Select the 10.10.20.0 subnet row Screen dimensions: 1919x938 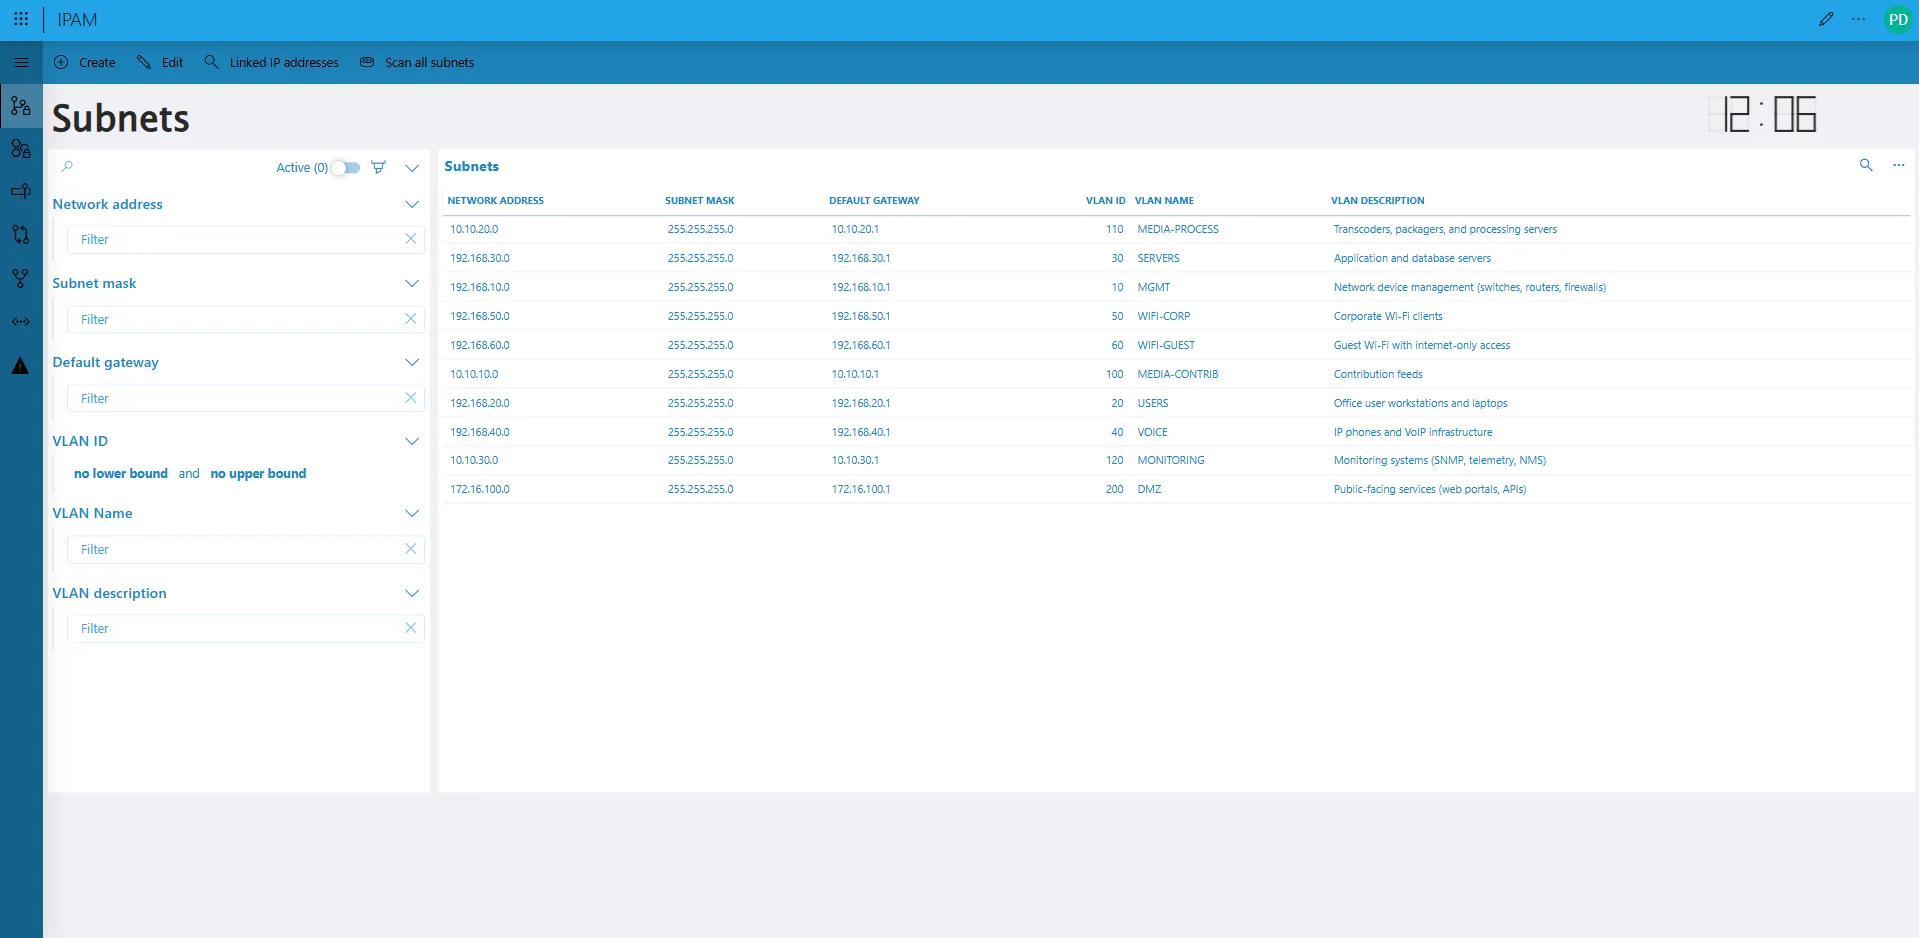[x=1176, y=229]
